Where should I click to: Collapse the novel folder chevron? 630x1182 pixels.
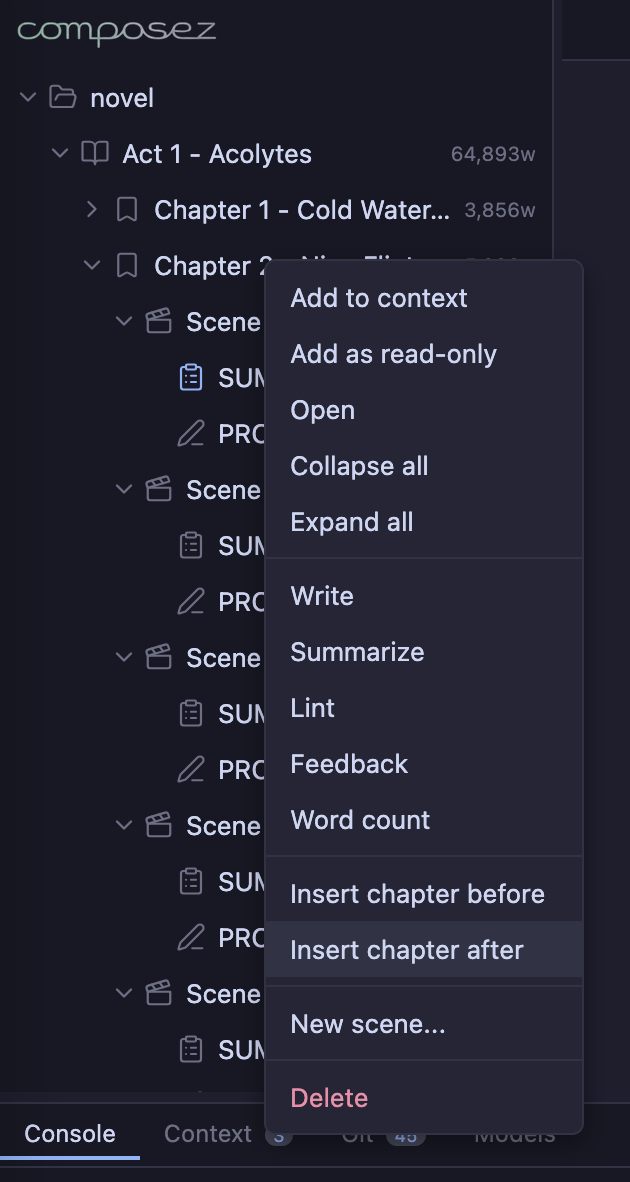point(29,98)
